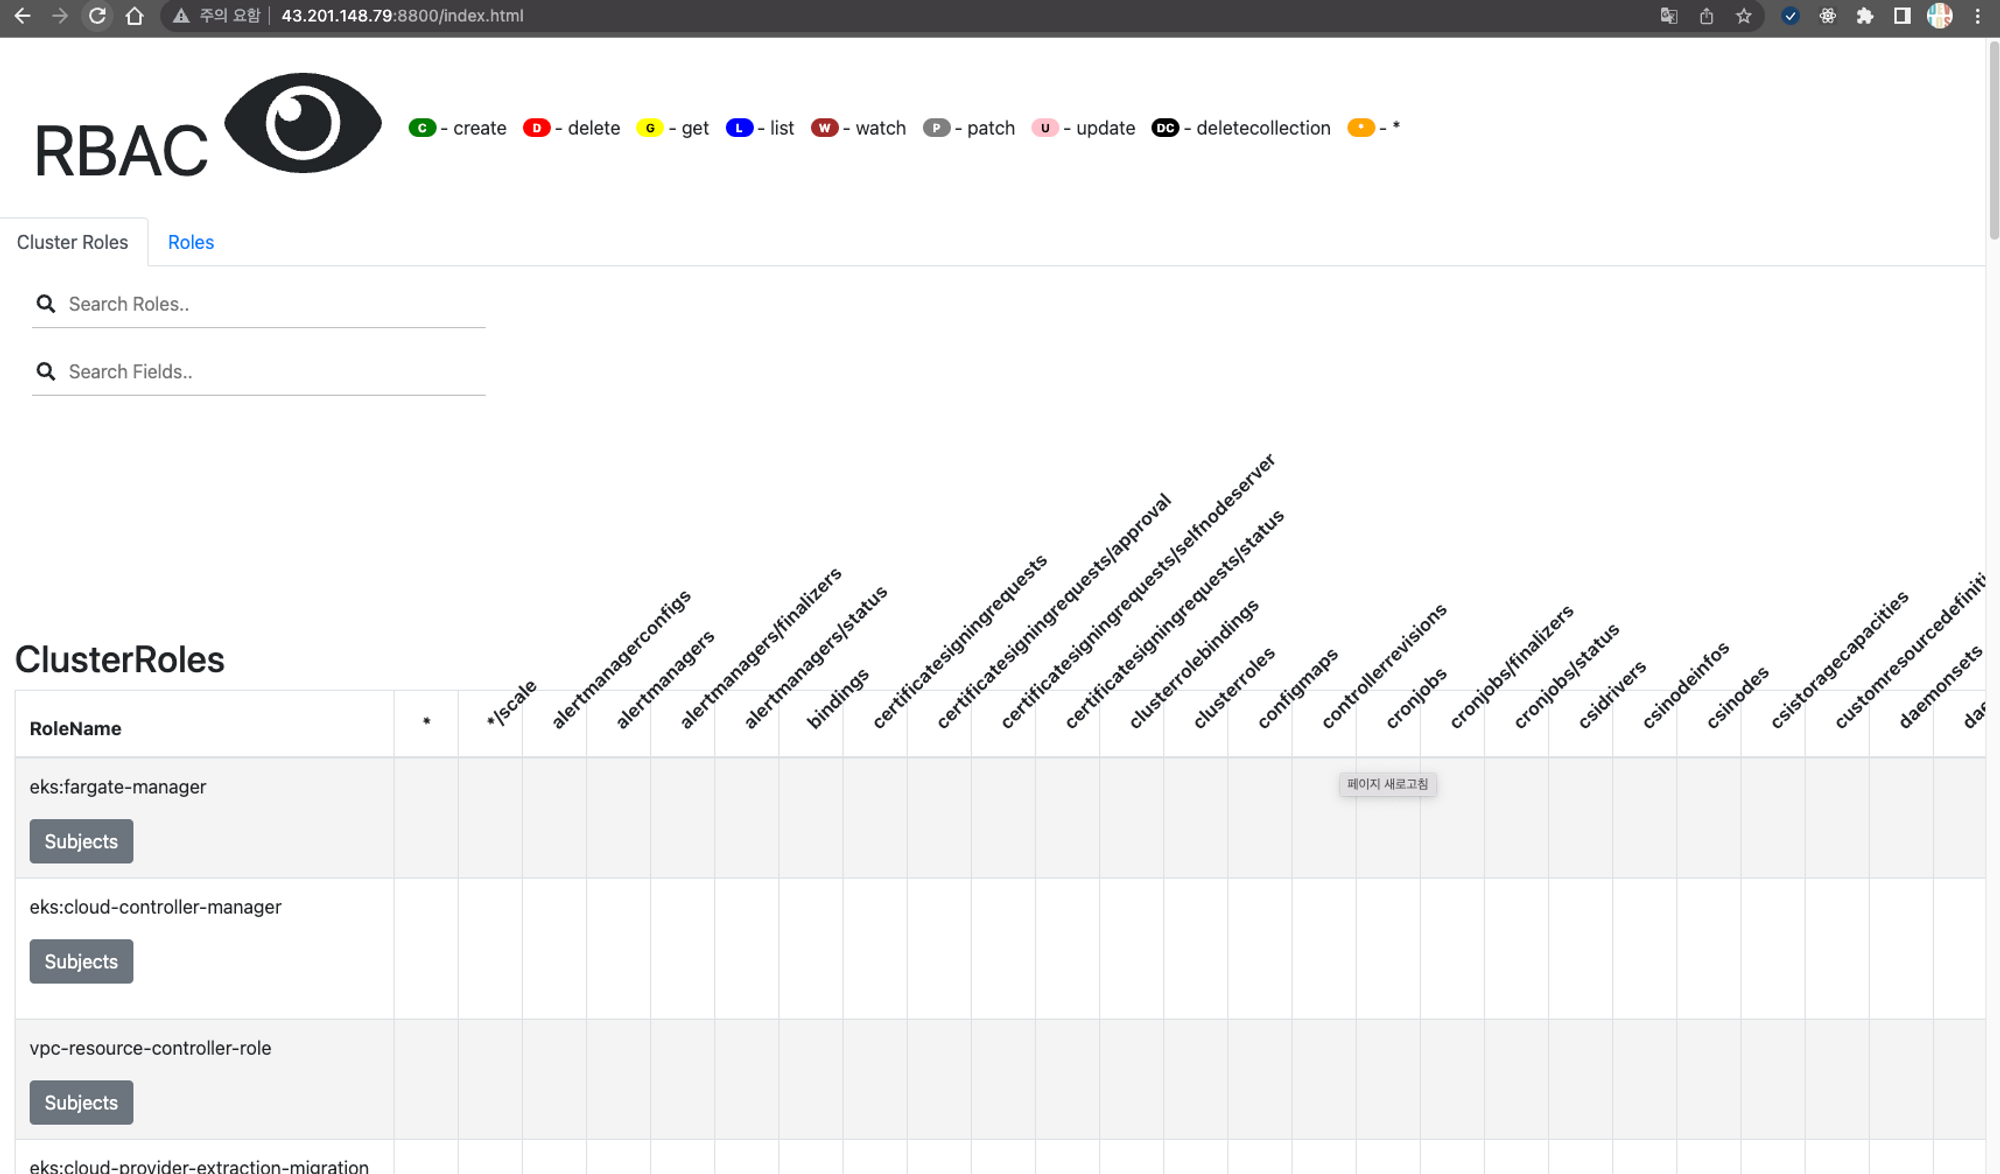The image size is (2000, 1174).
Task: Click the browser home icon
Action: point(135,16)
